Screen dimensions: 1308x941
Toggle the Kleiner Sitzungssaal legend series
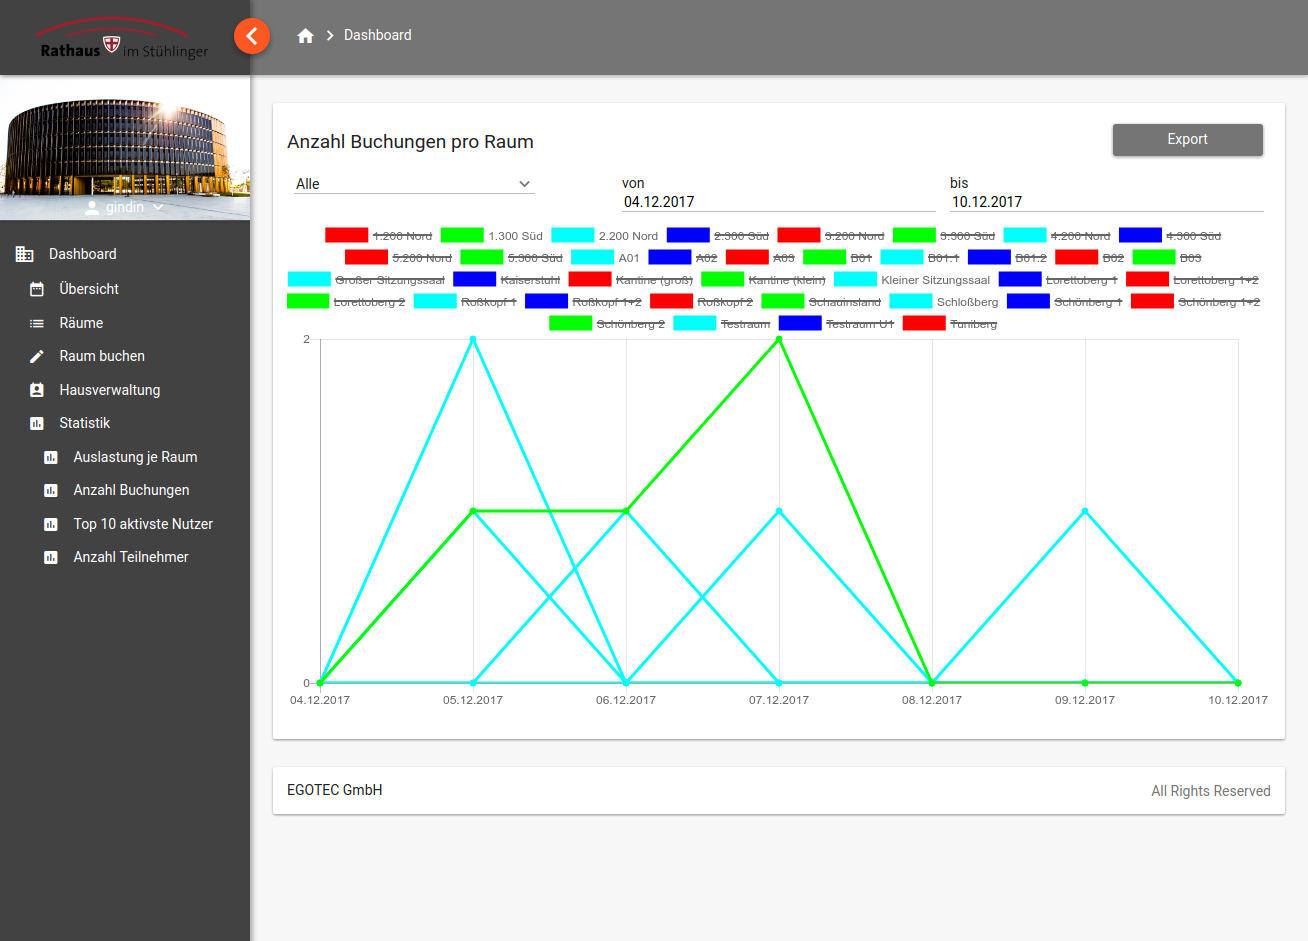912,280
